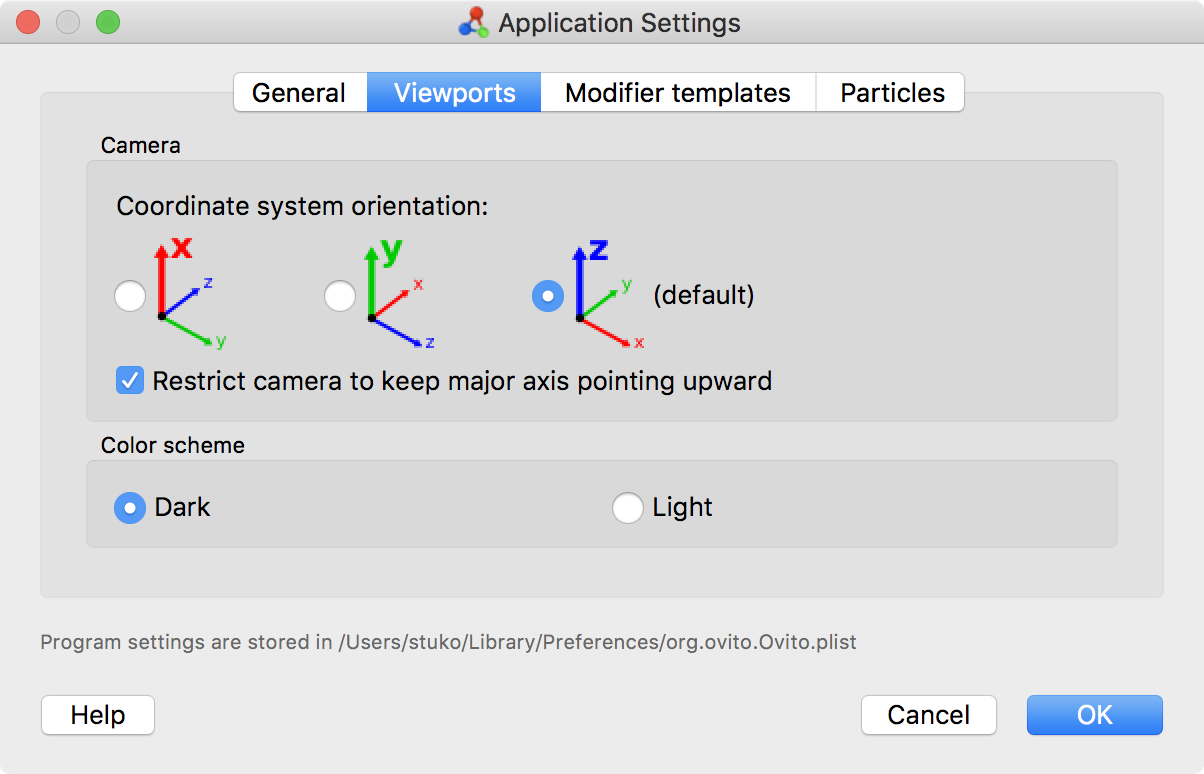This screenshot has height=774, width=1204.
Task: Select the X-axis upward orientation radio button
Action: tap(130, 296)
